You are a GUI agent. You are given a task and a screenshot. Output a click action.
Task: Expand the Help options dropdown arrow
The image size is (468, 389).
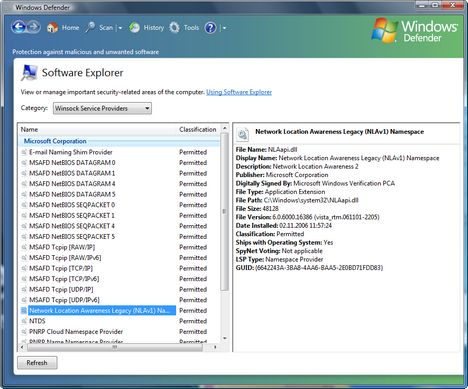coord(224,28)
